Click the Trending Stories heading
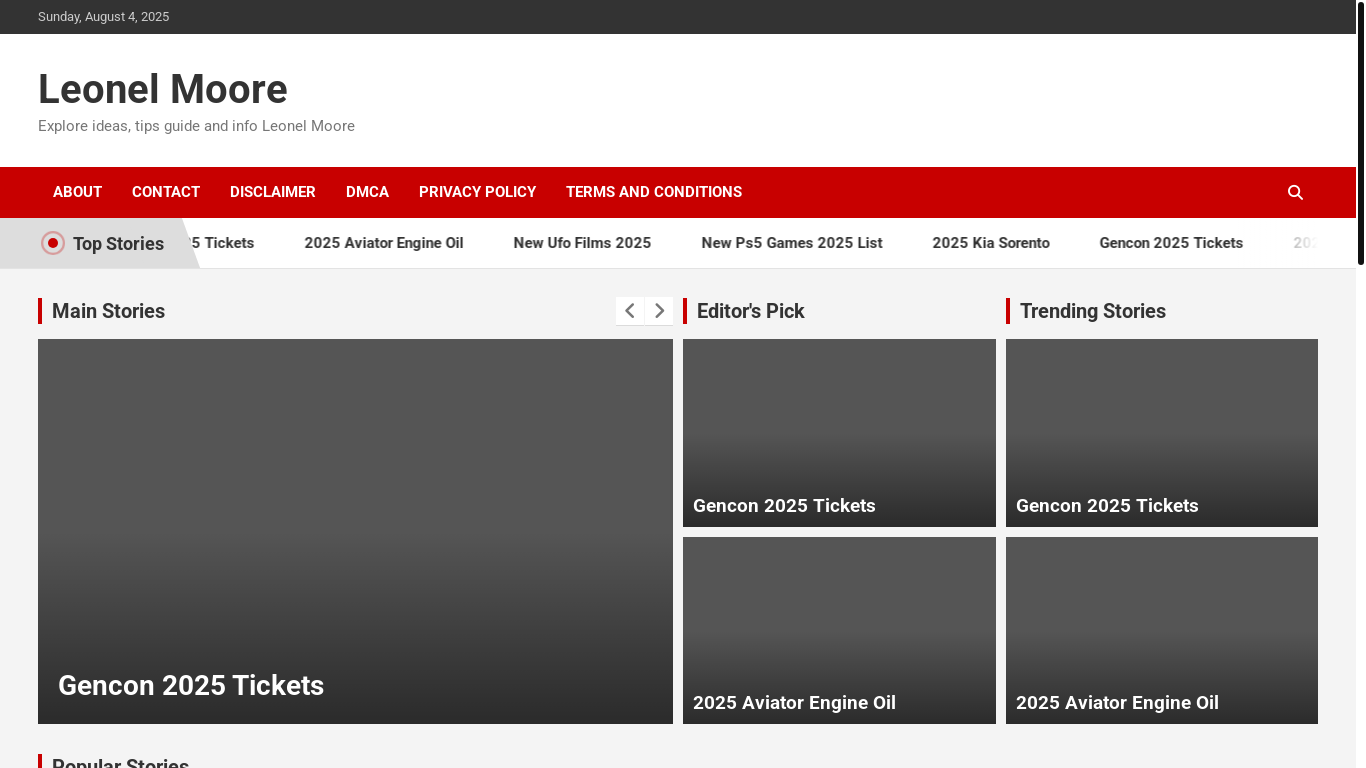Viewport: 1366px width, 768px height. point(1093,311)
